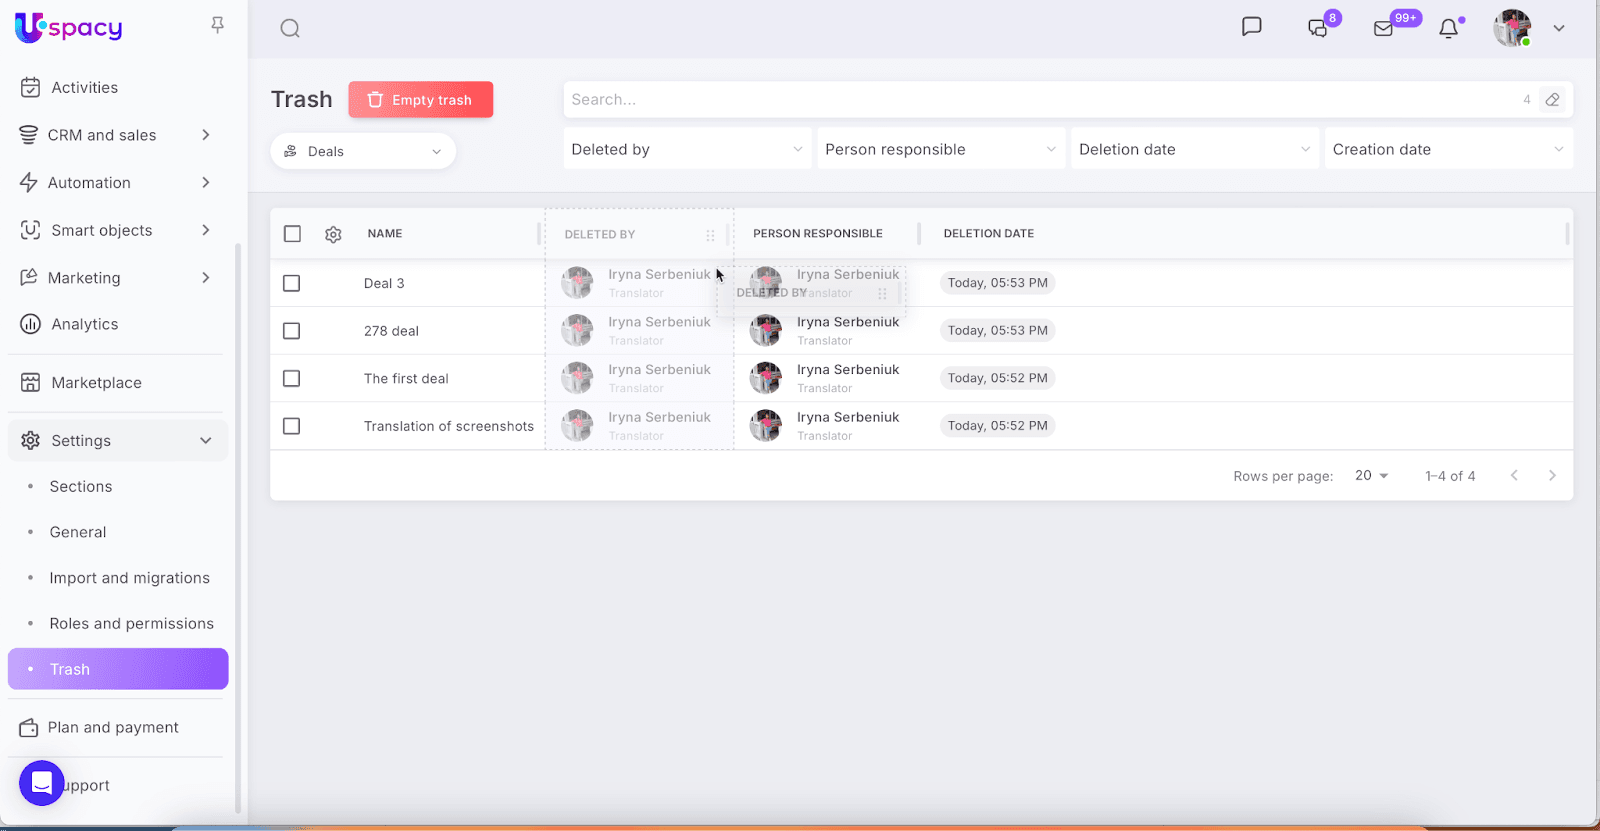Open the notifications bell icon
Screen dimensions: 1600x831
pyautogui.click(x=1448, y=28)
